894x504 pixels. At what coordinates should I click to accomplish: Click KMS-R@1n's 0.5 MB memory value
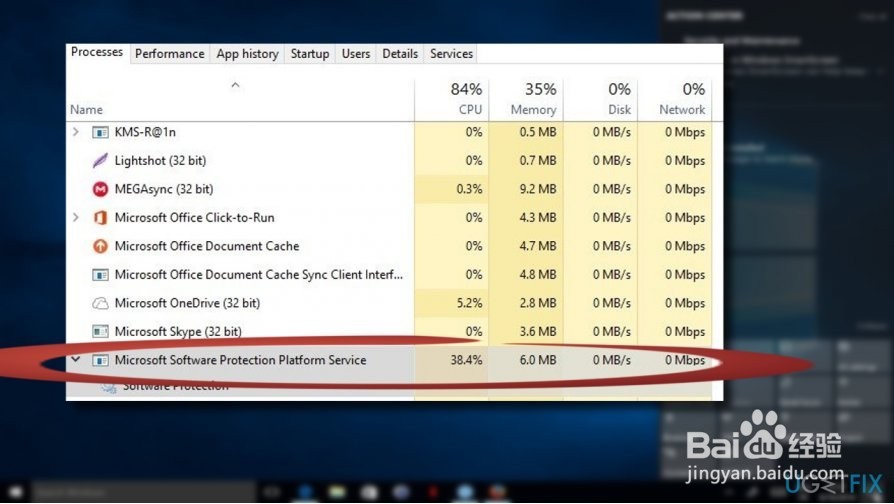(x=538, y=132)
